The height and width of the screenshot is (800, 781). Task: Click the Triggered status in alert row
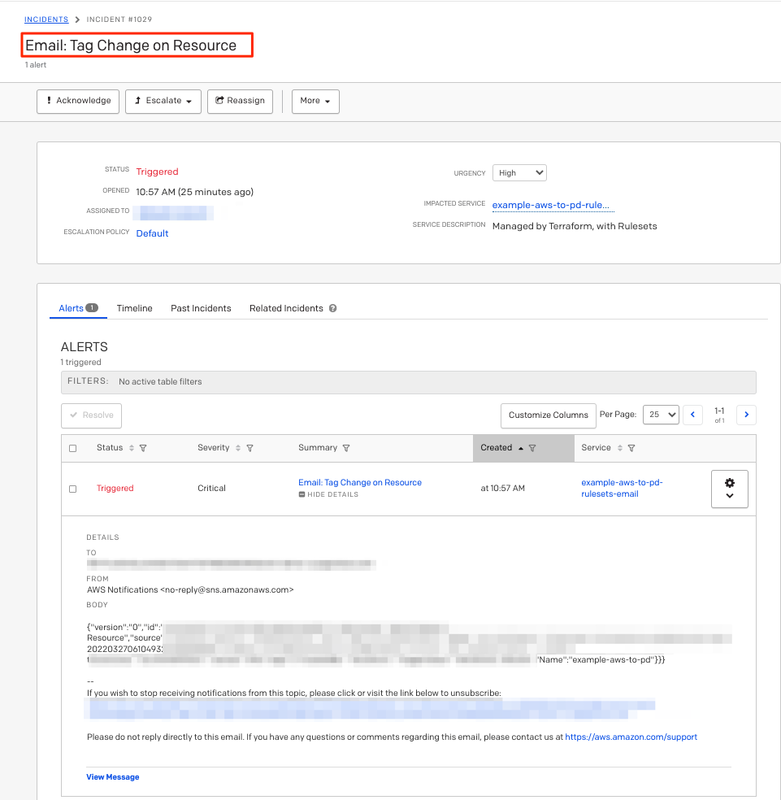[x=115, y=488]
